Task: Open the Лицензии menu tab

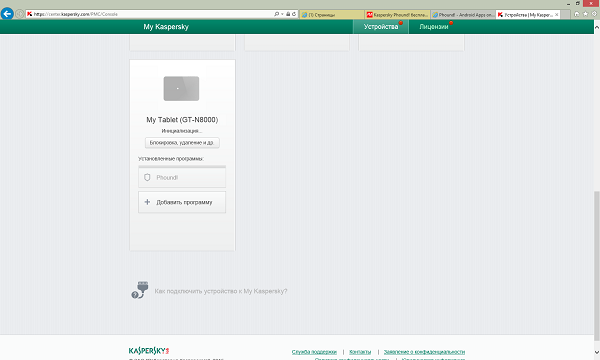Action: click(434, 27)
